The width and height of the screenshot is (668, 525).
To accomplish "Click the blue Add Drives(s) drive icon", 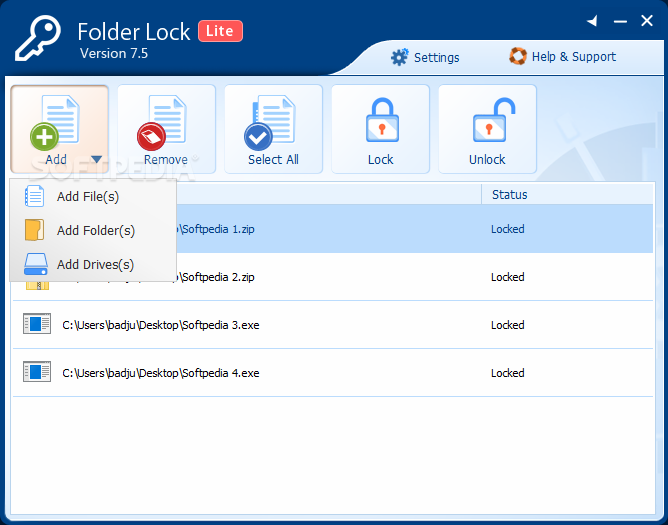I will pyautogui.click(x=36, y=264).
